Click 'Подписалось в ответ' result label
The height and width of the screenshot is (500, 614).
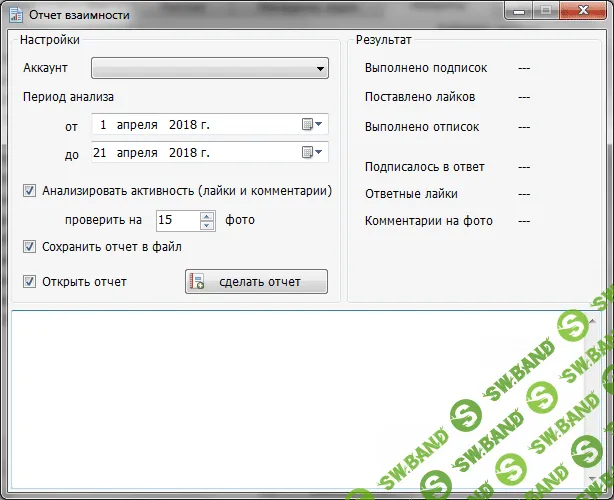424,167
